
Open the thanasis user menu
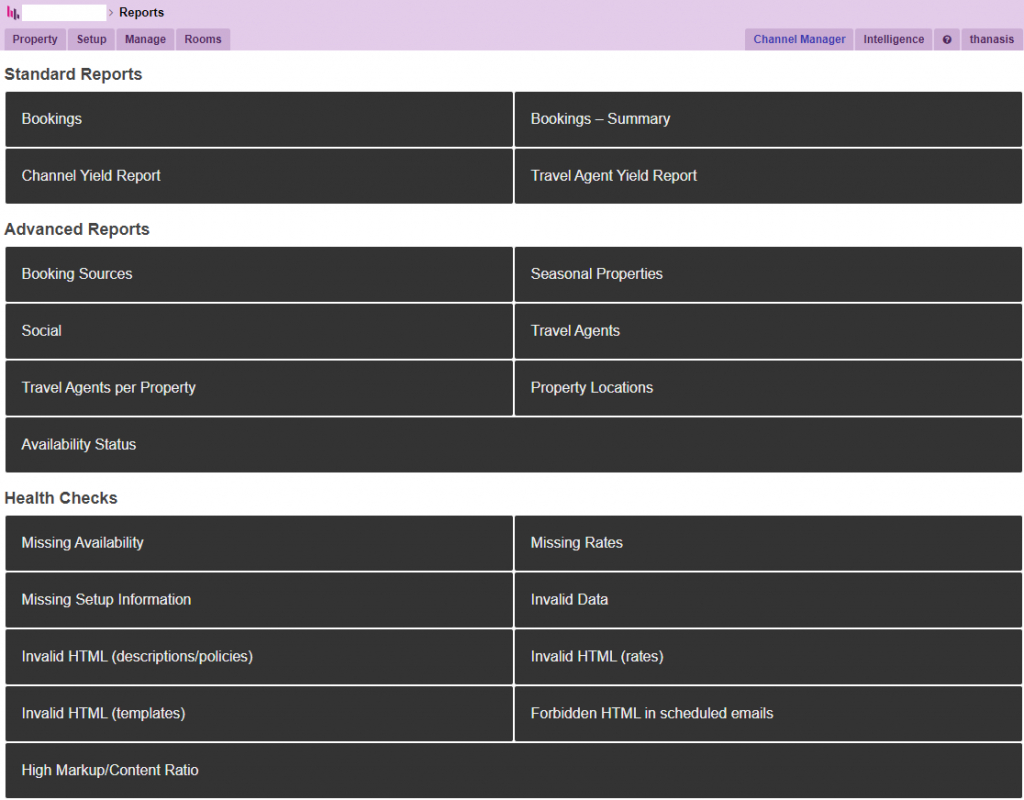[x=991, y=40]
